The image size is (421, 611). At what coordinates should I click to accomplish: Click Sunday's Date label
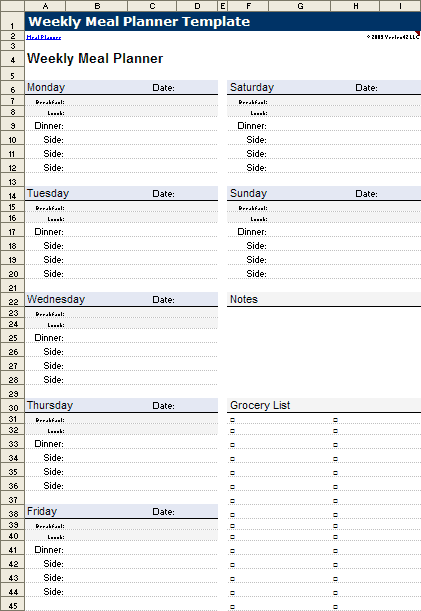[x=366, y=194]
